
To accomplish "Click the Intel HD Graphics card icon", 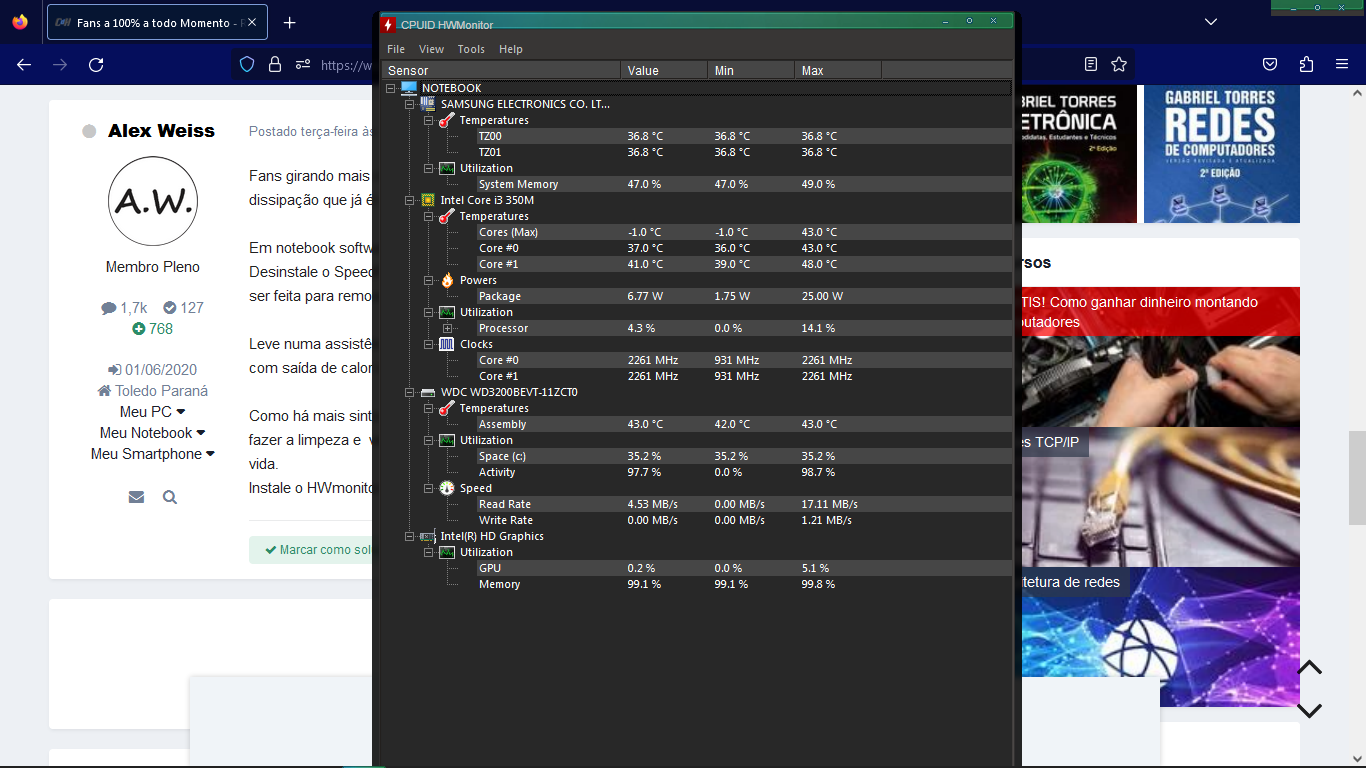I will click(427, 536).
